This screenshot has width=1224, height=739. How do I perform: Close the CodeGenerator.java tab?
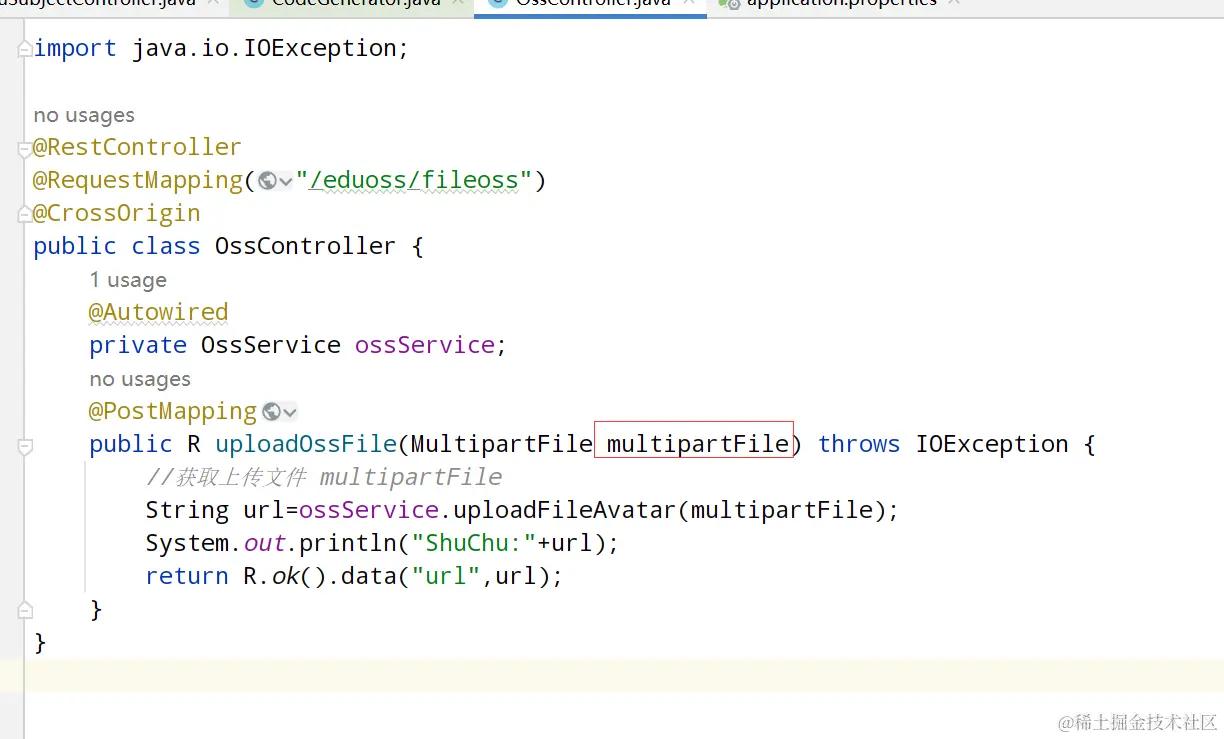pyautogui.click(x=460, y=3)
